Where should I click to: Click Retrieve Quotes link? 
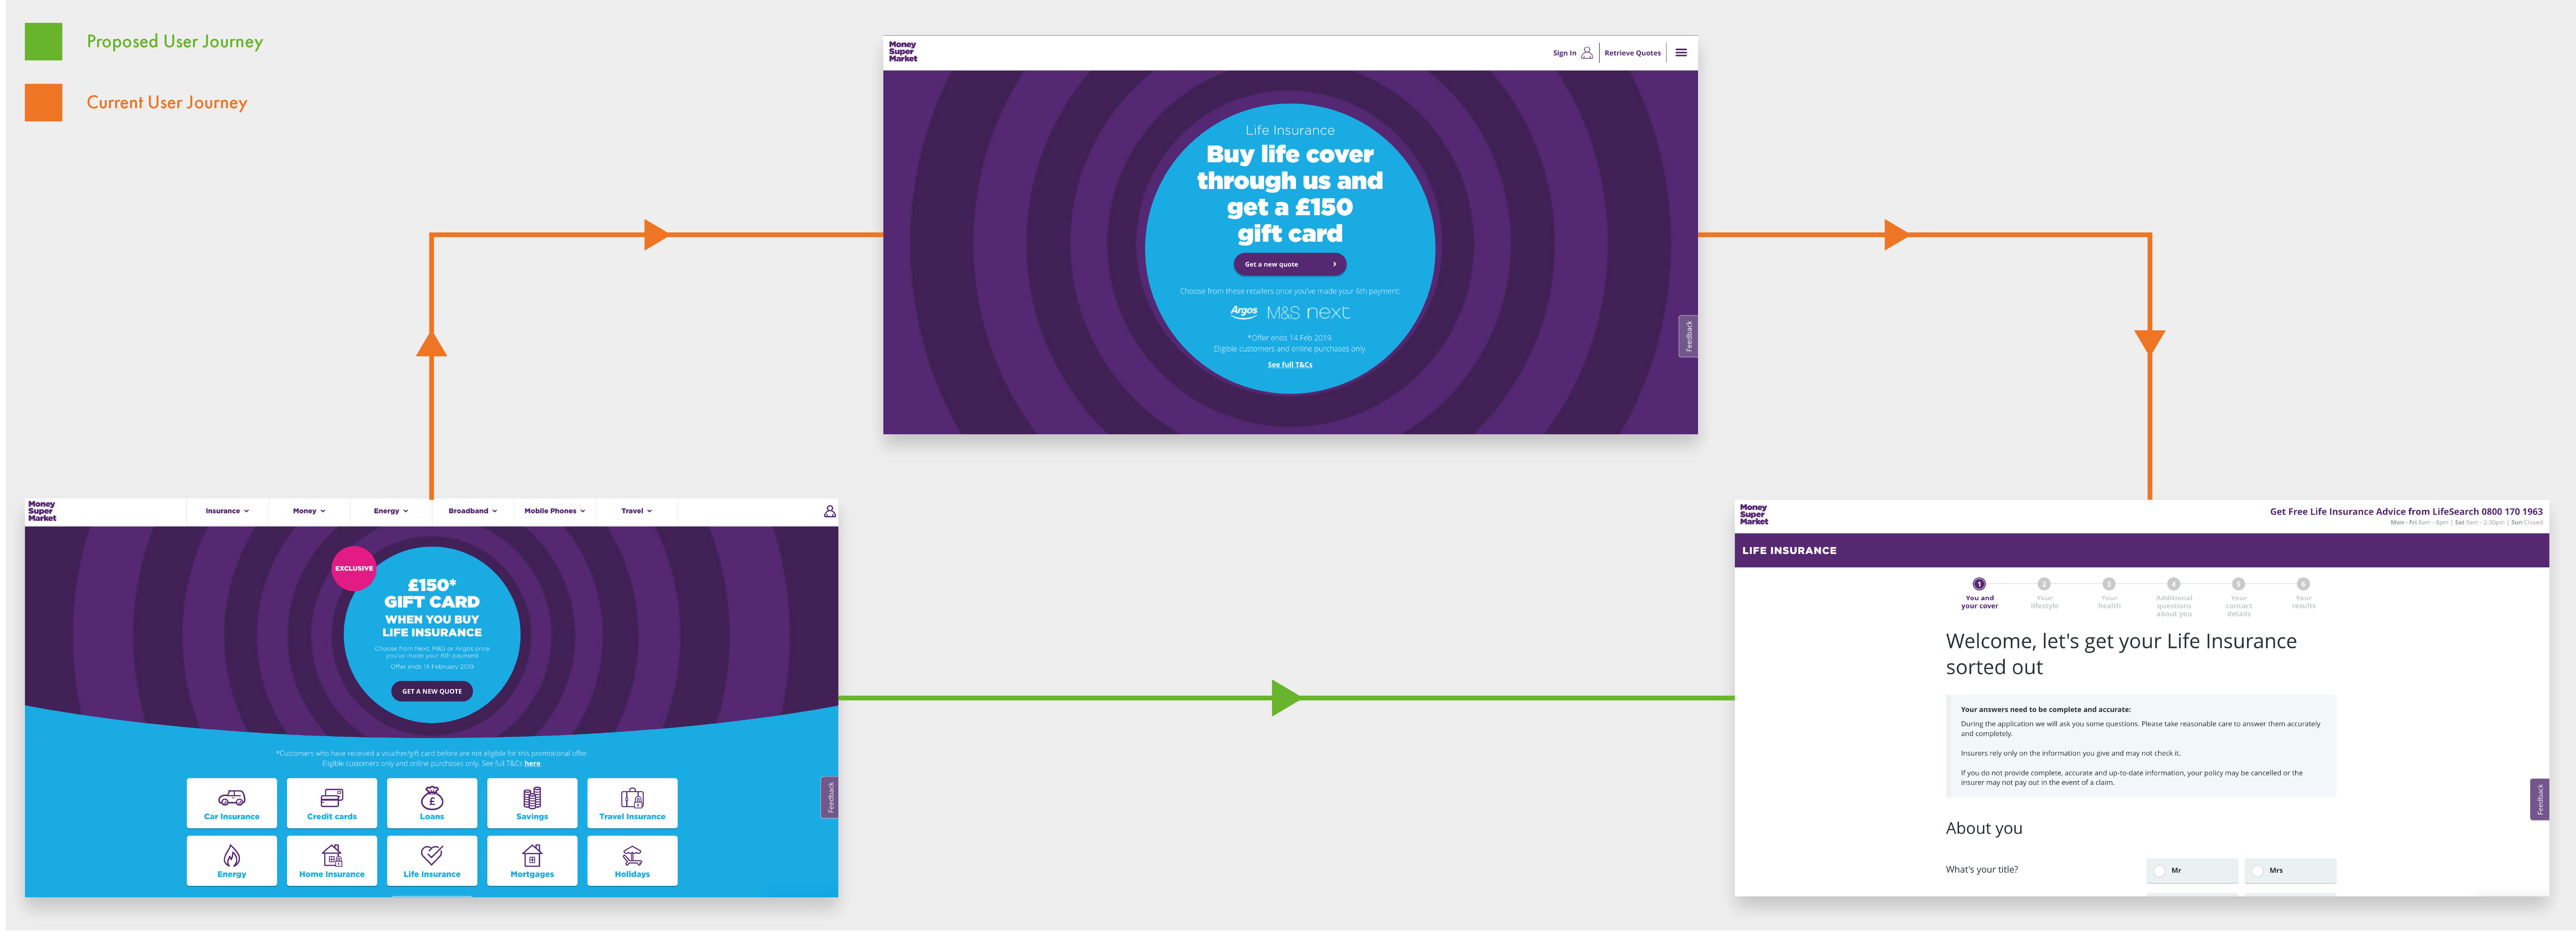click(1632, 53)
